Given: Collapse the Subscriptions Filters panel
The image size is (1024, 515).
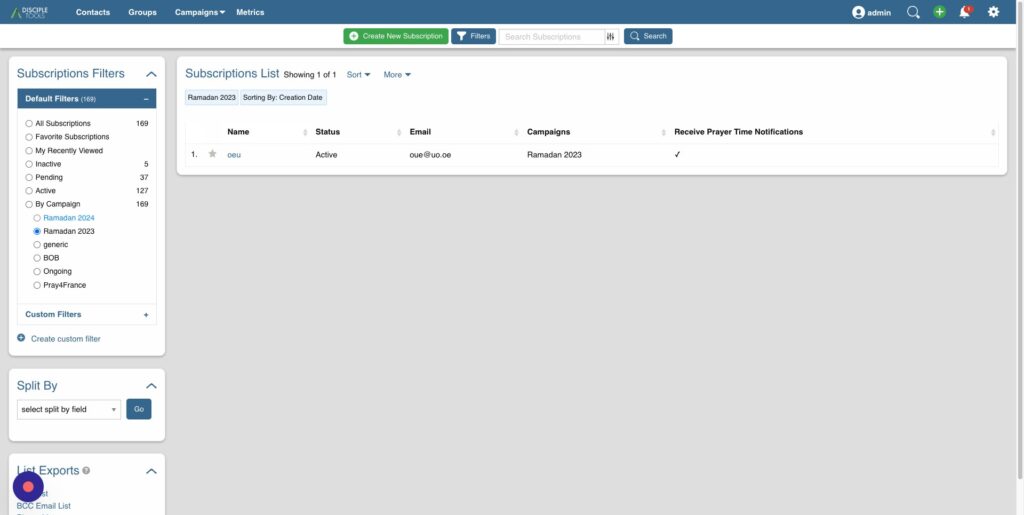Looking at the screenshot, I should [151, 74].
